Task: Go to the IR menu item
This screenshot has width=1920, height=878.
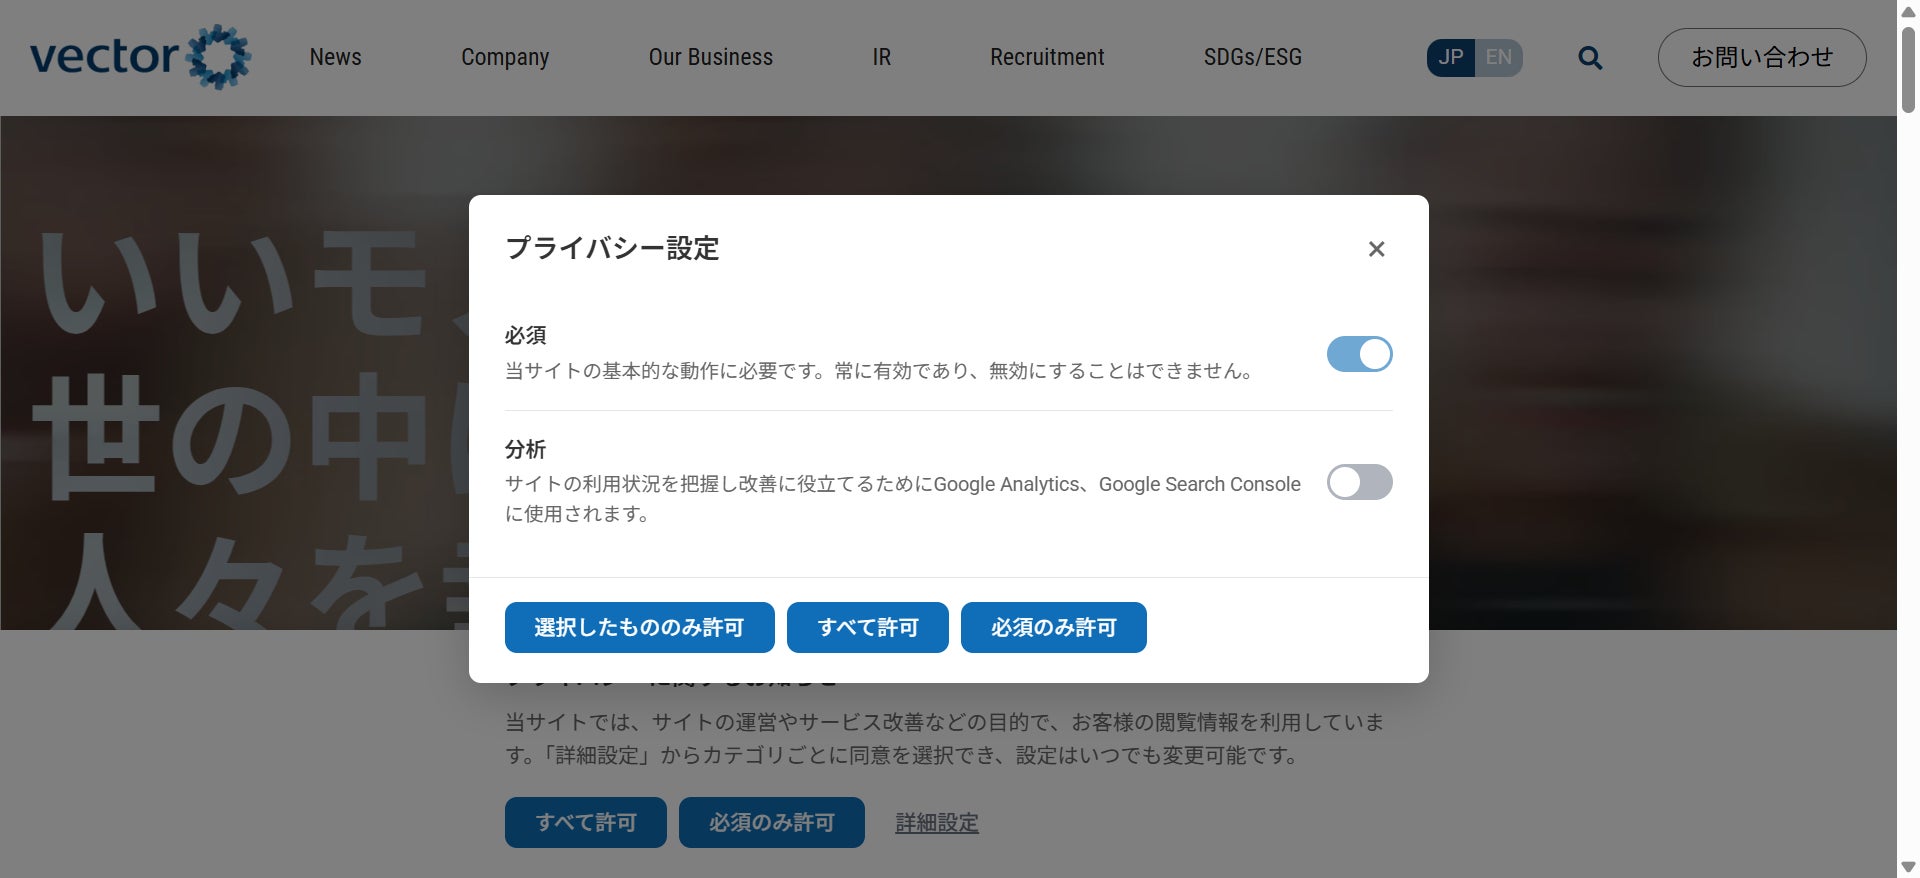Action: 881,57
